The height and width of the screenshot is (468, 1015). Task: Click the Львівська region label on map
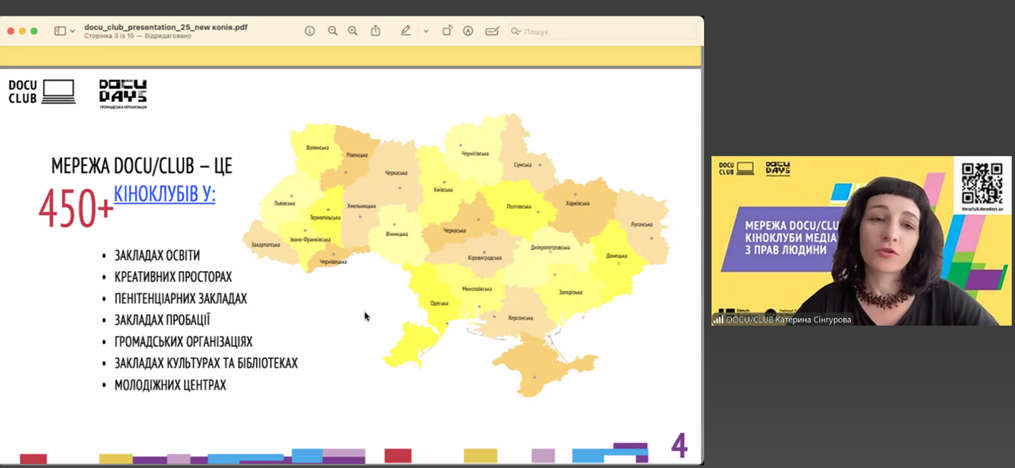284,203
